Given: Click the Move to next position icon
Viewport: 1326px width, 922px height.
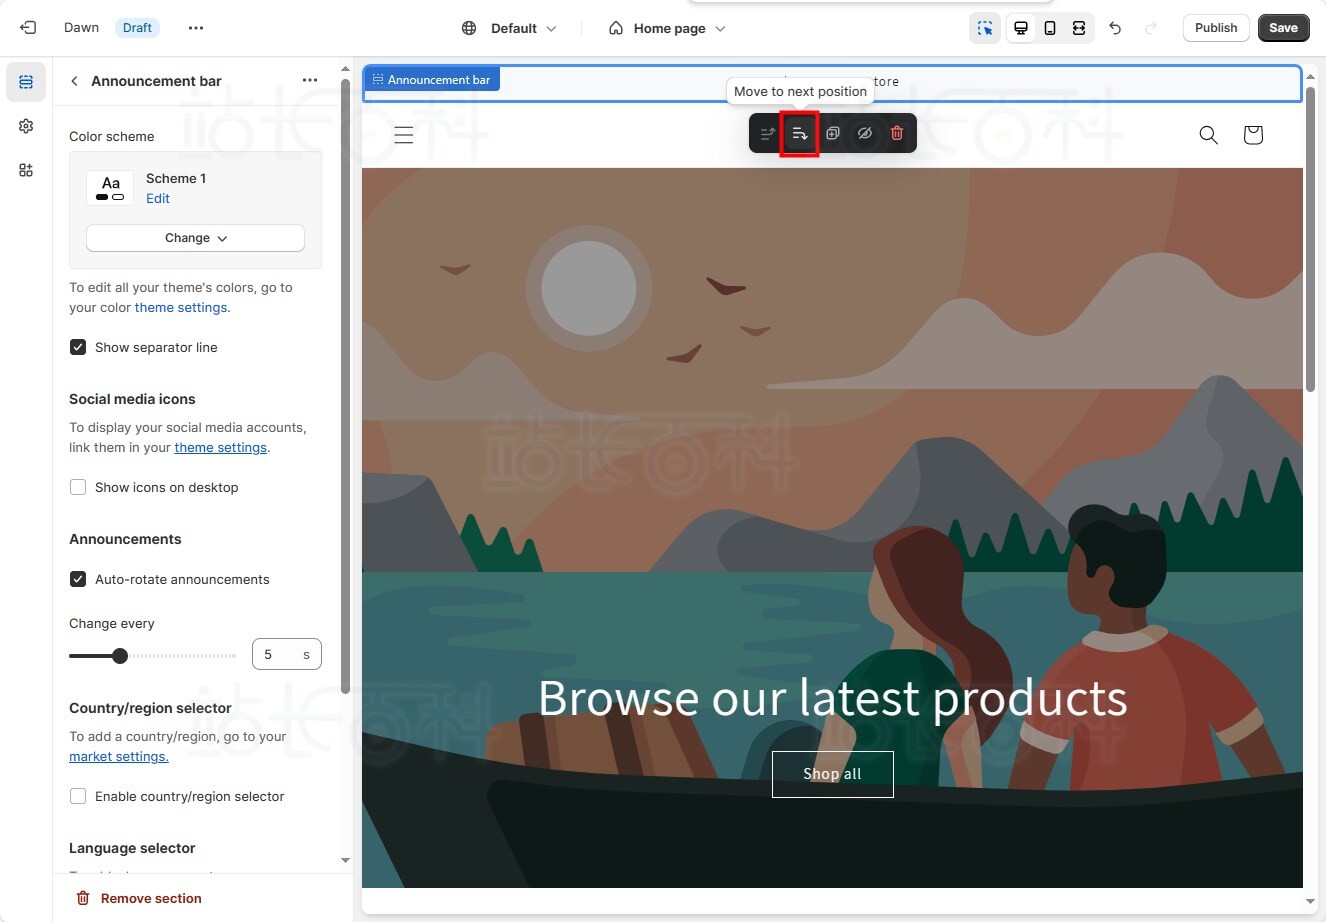Looking at the screenshot, I should [x=799, y=133].
